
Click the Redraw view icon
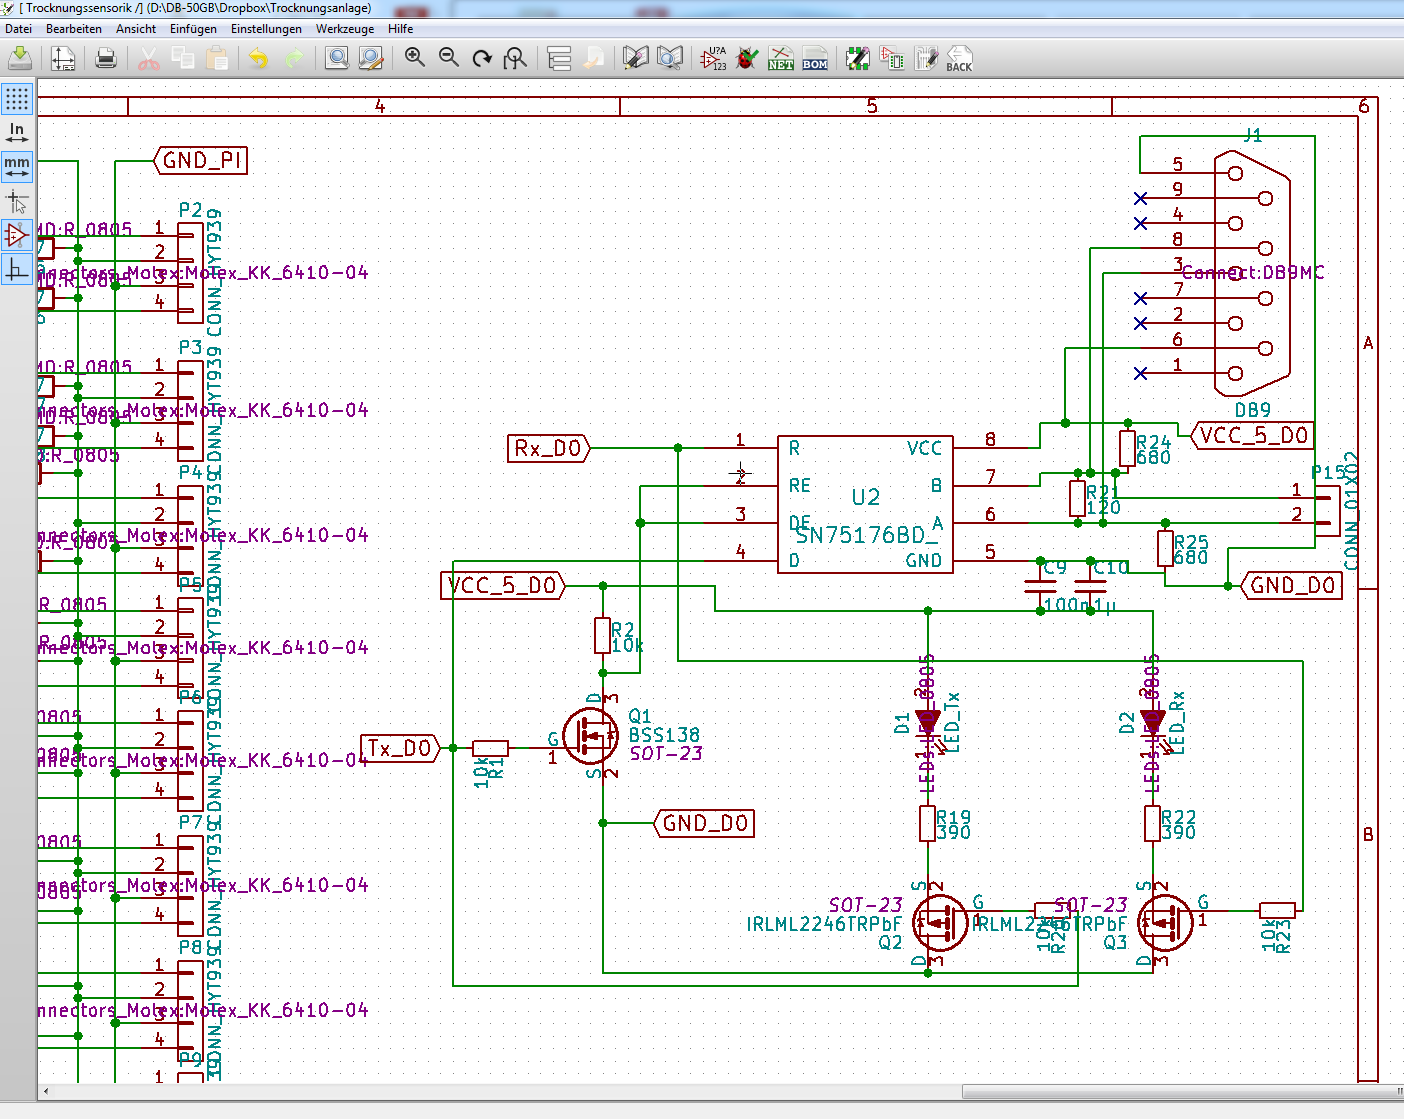point(482,58)
